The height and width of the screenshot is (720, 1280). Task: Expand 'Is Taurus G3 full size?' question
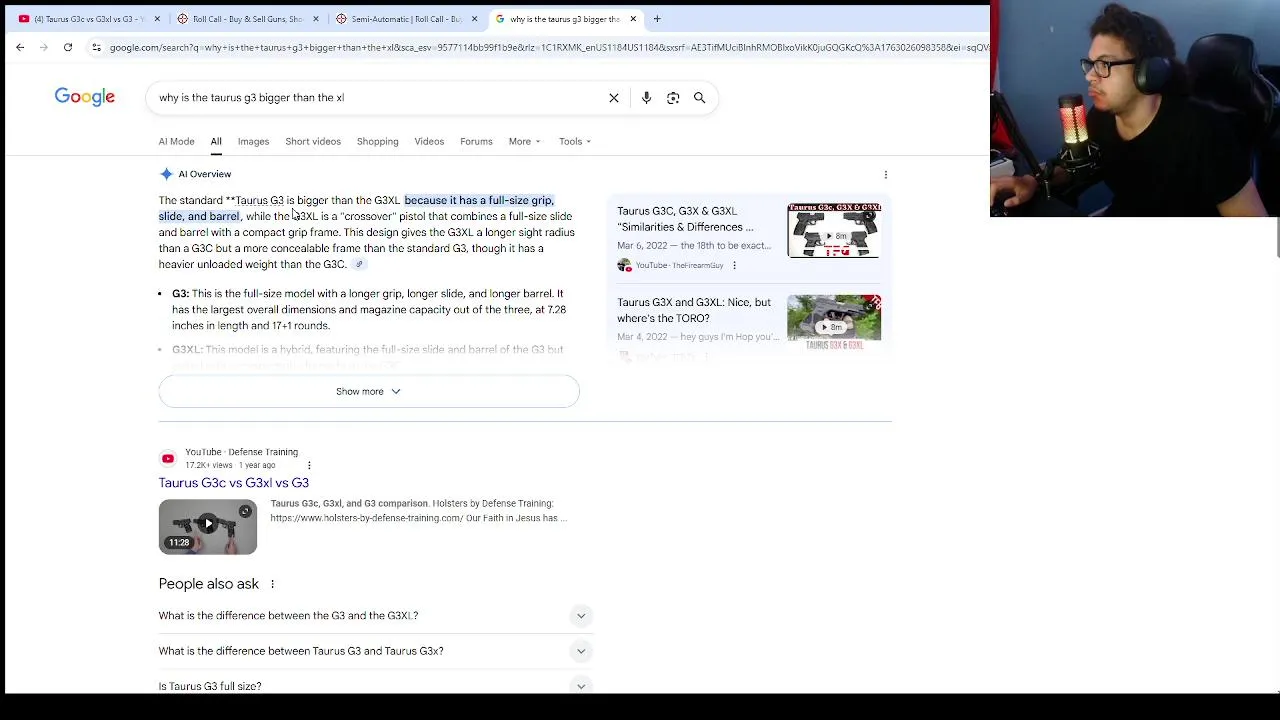(375, 686)
